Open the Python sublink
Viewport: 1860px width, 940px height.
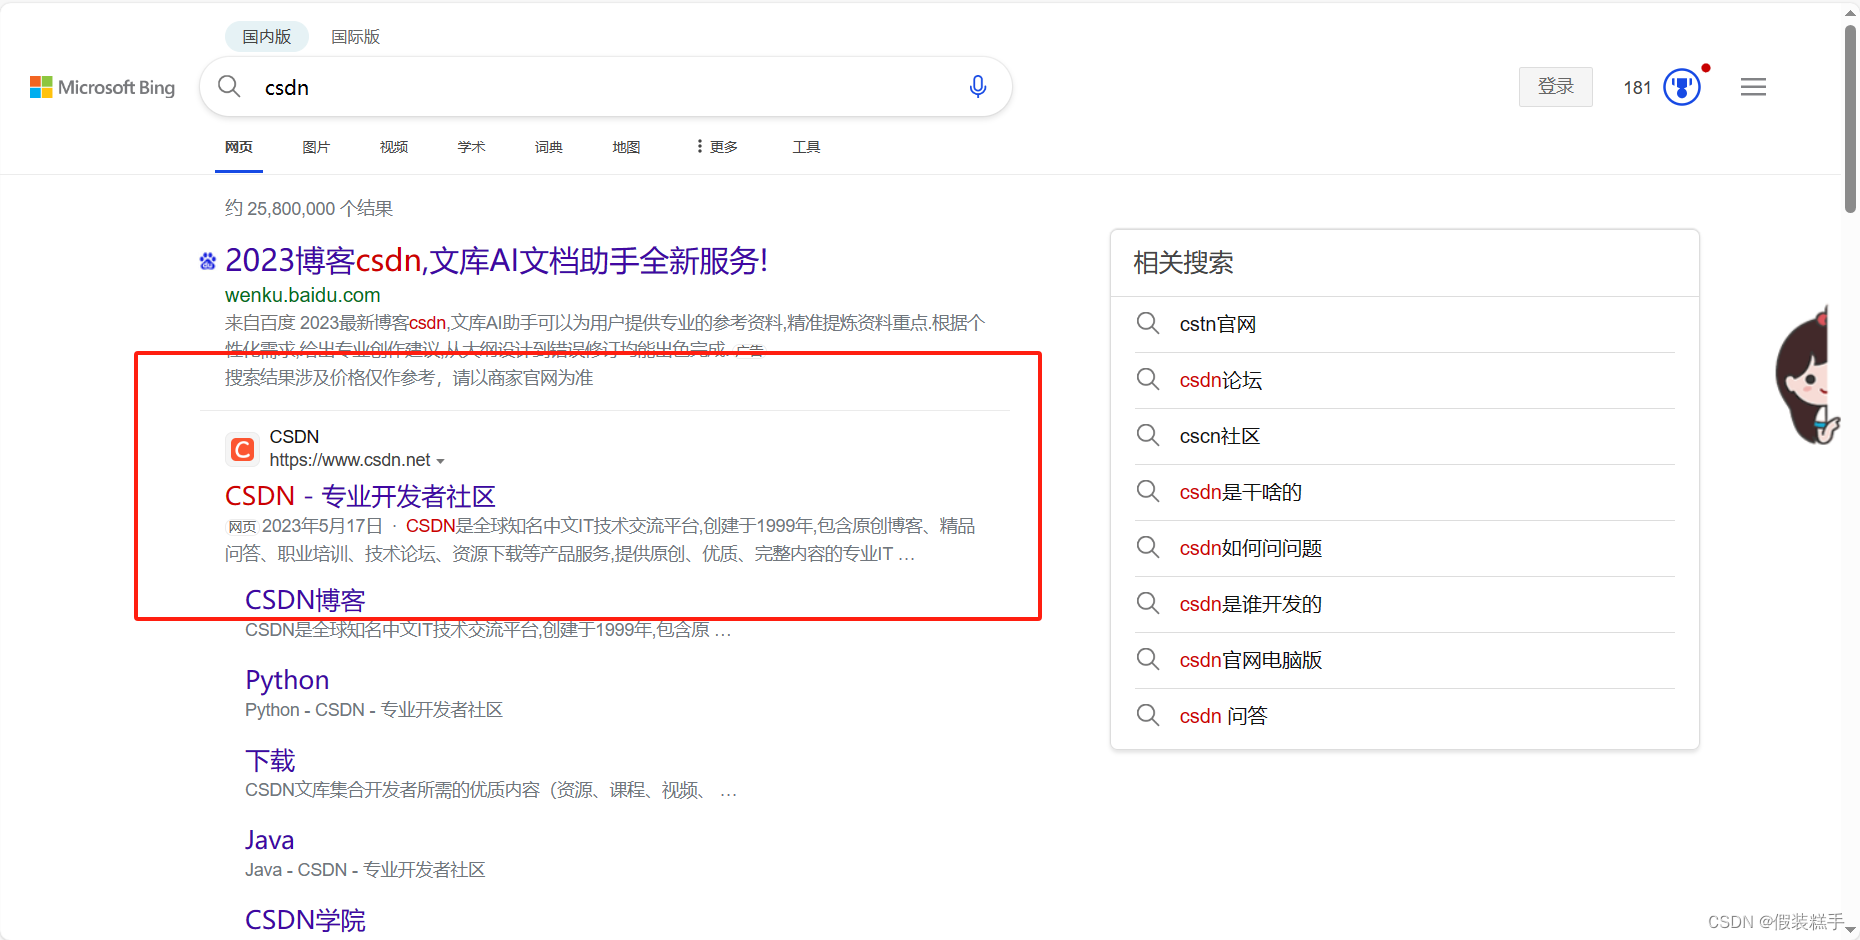point(287,680)
